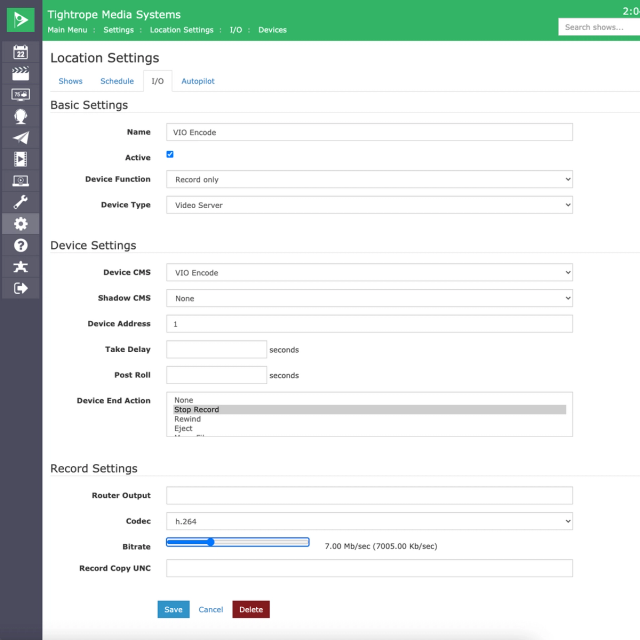The width and height of the screenshot is (640, 640).
Task: Go to Location Settings breadcrumb
Action: [x=181, y=30]
